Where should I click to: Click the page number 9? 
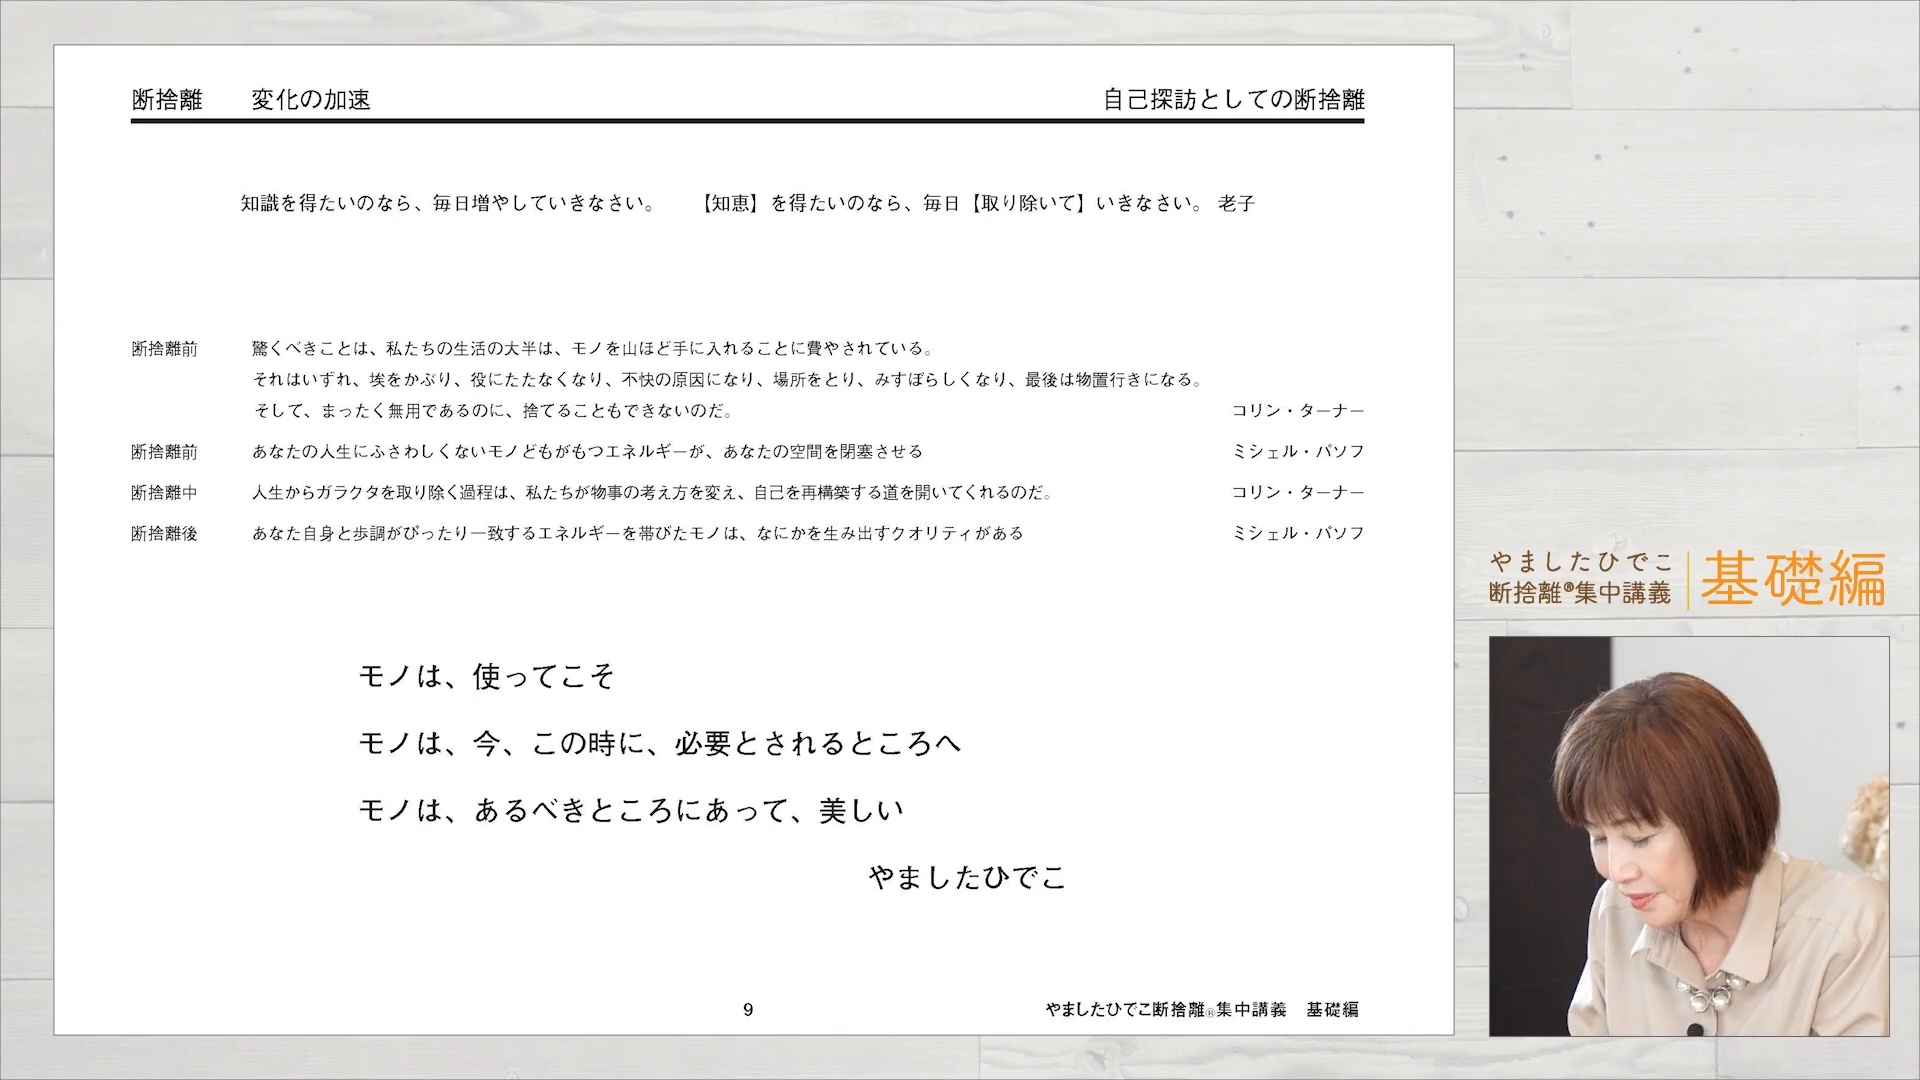click(x=748, y=1010)
